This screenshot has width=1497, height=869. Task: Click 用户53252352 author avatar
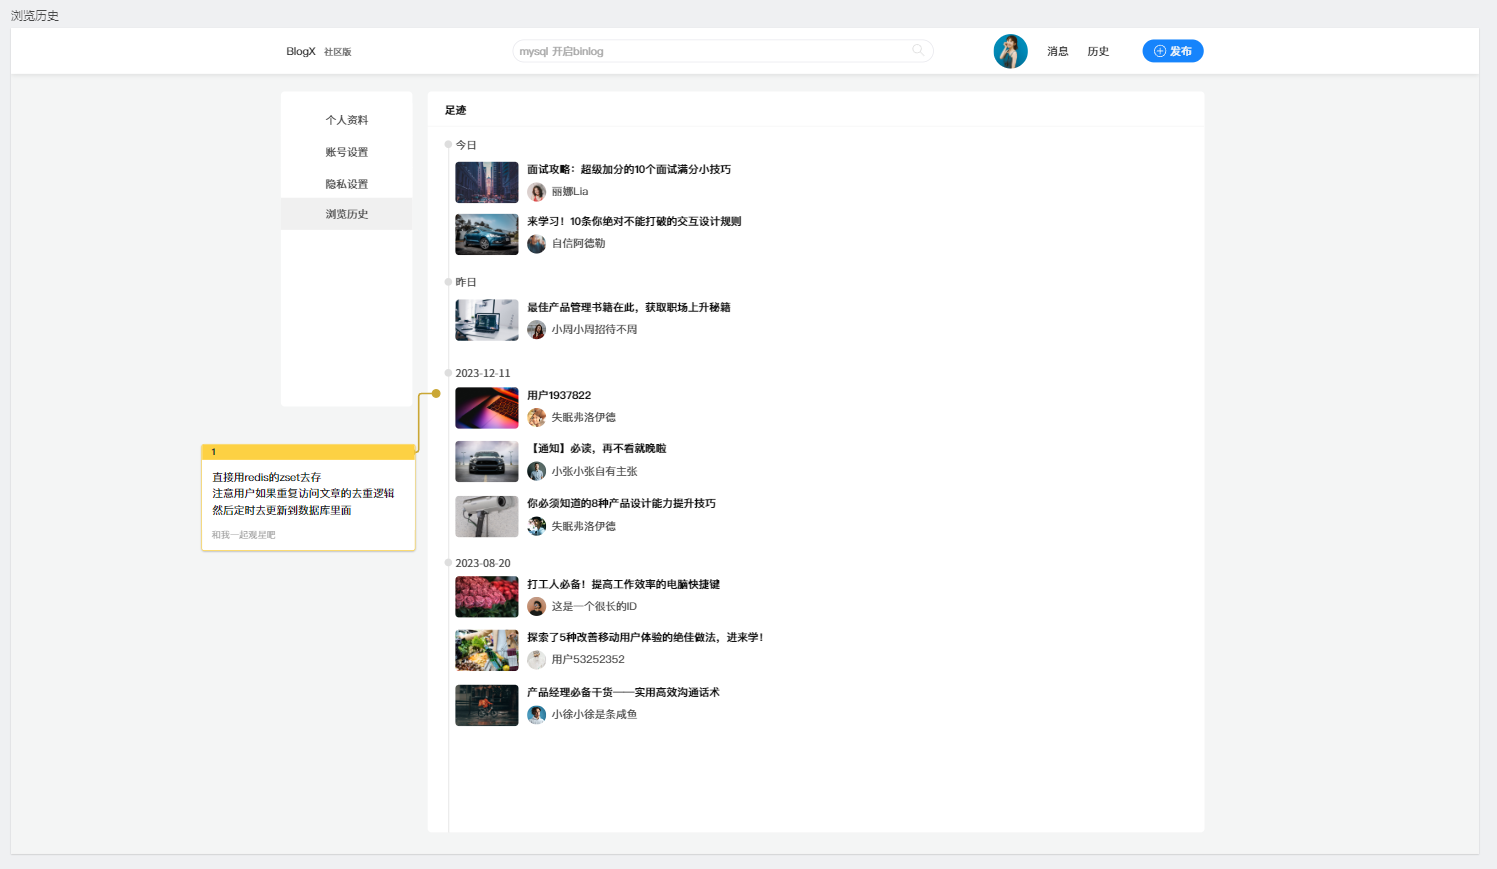click(x=537, y=660)
